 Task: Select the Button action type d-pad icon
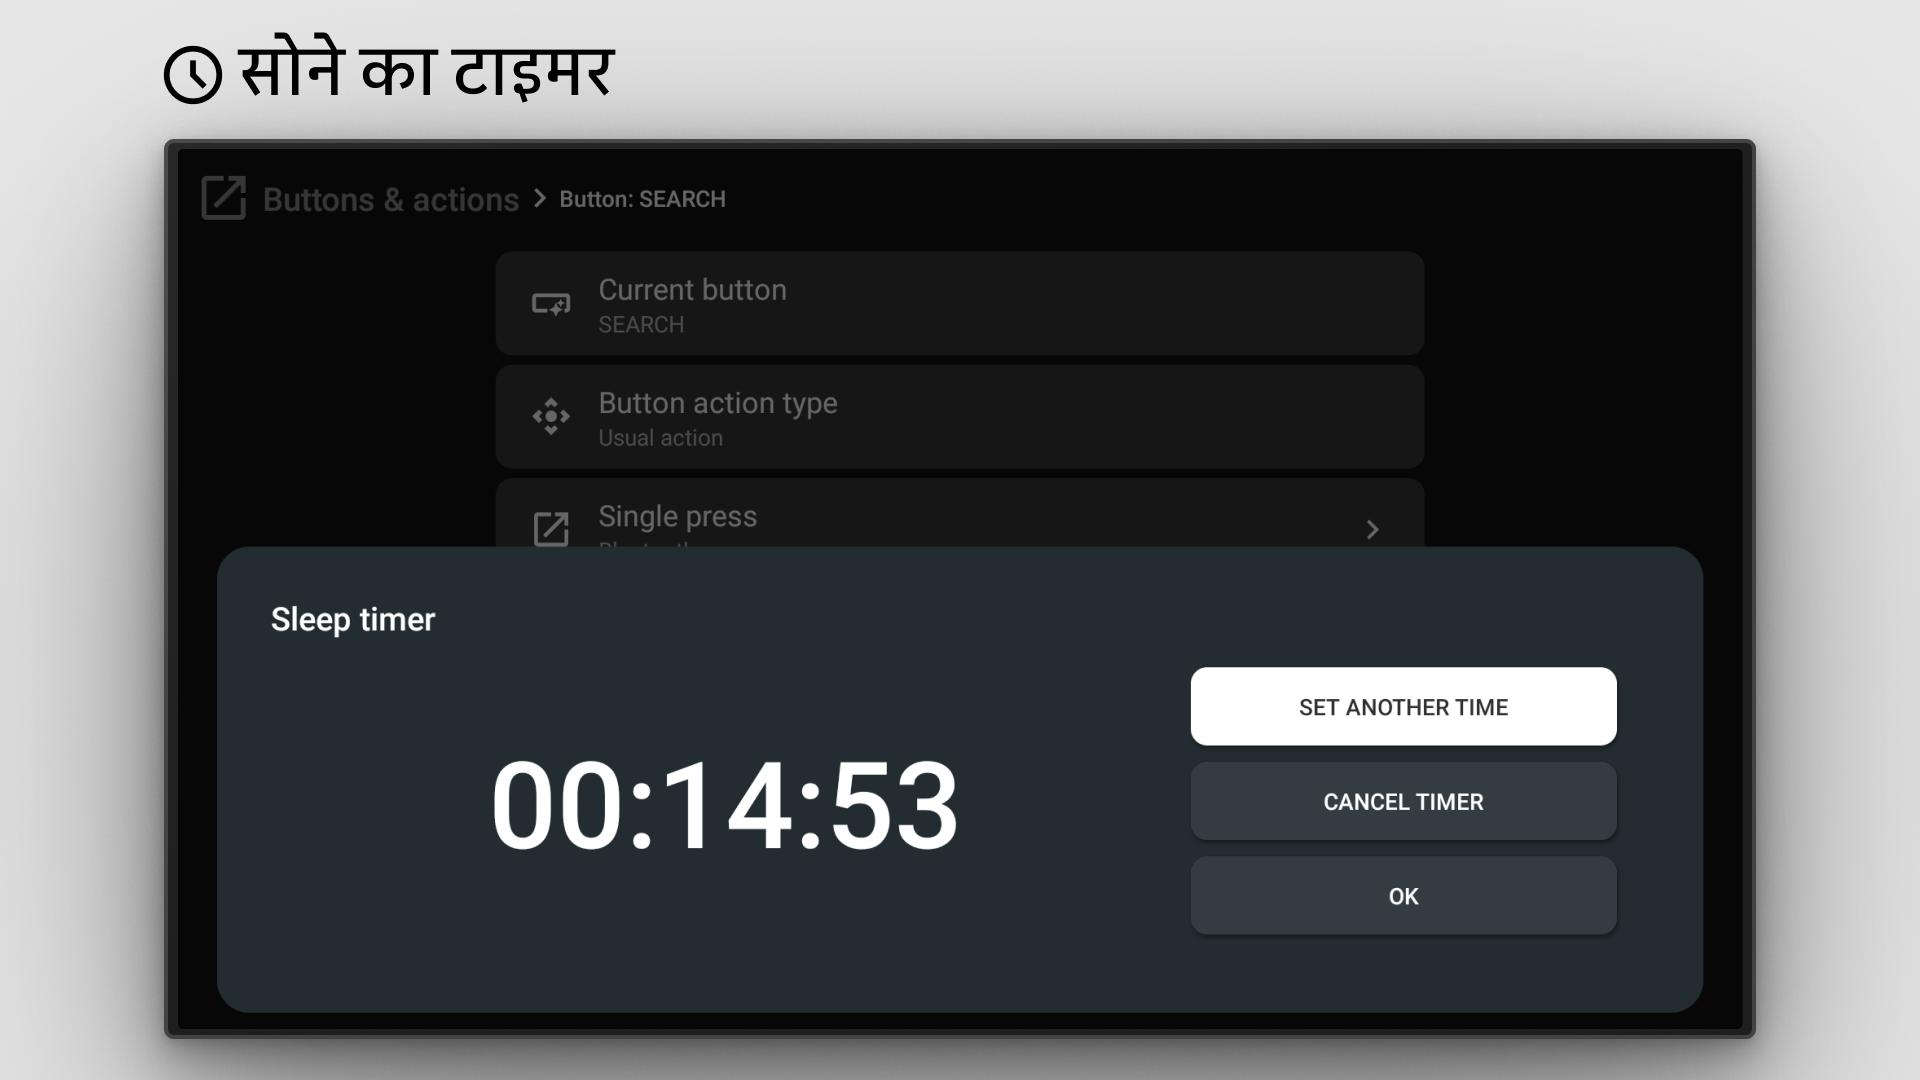pyautogui.click(x=551, y=416)
